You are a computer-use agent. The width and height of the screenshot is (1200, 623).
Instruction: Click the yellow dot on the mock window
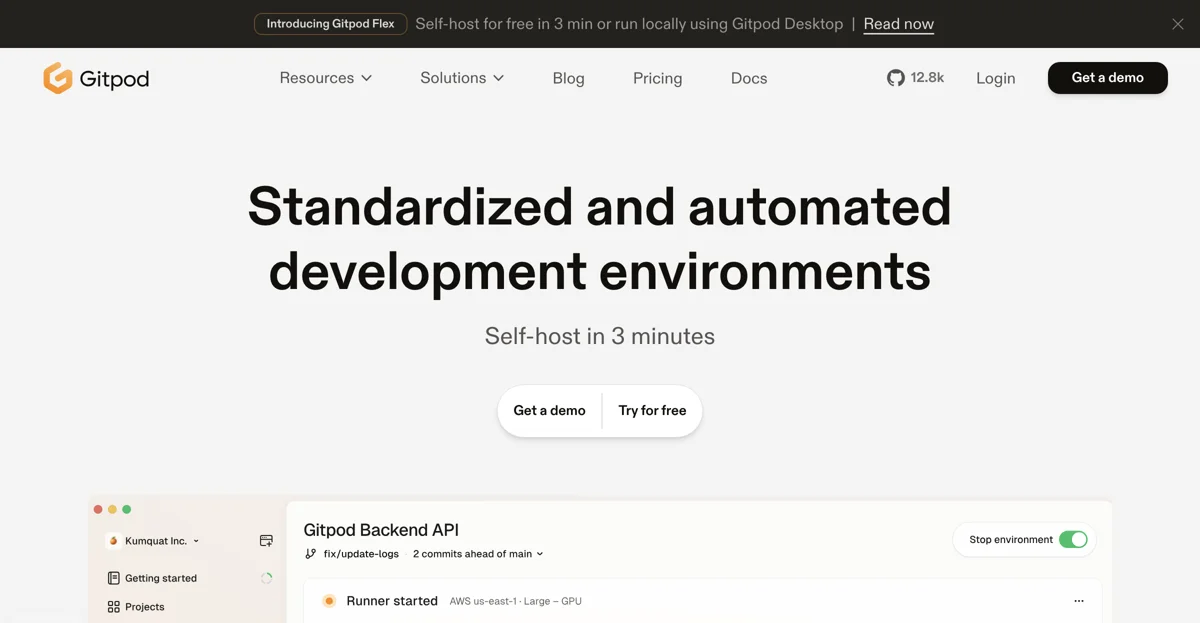[112, 510]
